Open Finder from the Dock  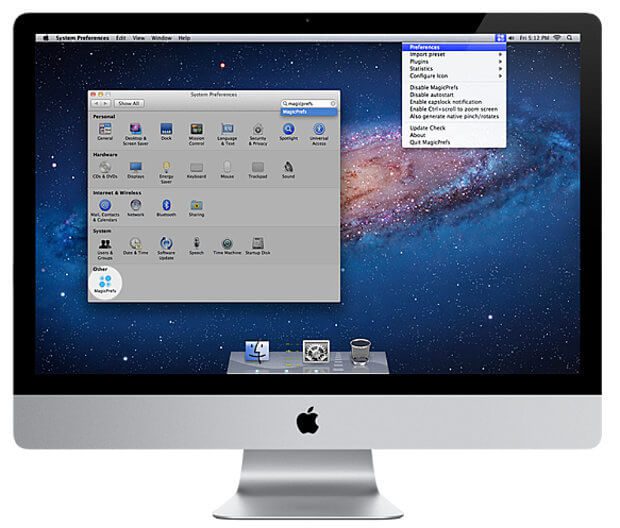click(257, 351)
